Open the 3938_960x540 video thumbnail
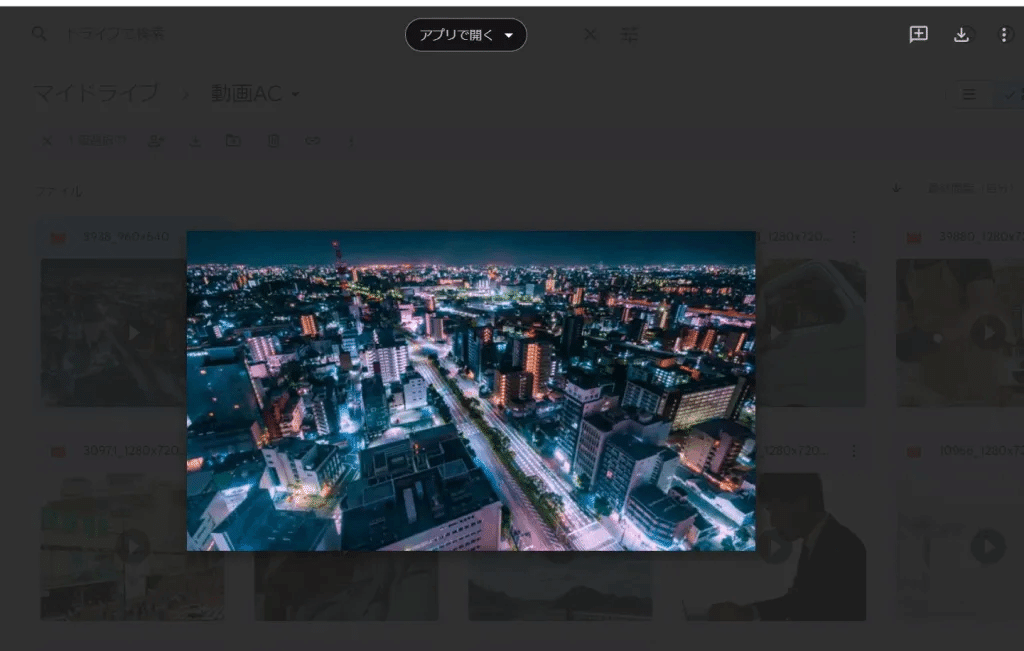Screen dimensions: 1024x651 [x=114, y=332]
